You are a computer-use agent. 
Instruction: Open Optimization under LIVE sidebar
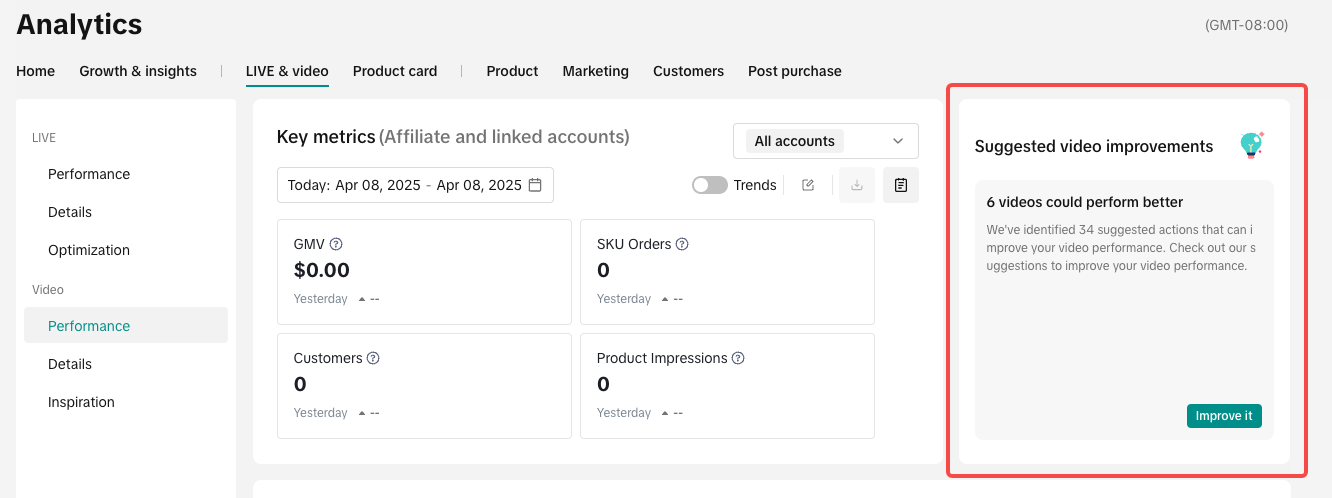[x=89, y=250]
